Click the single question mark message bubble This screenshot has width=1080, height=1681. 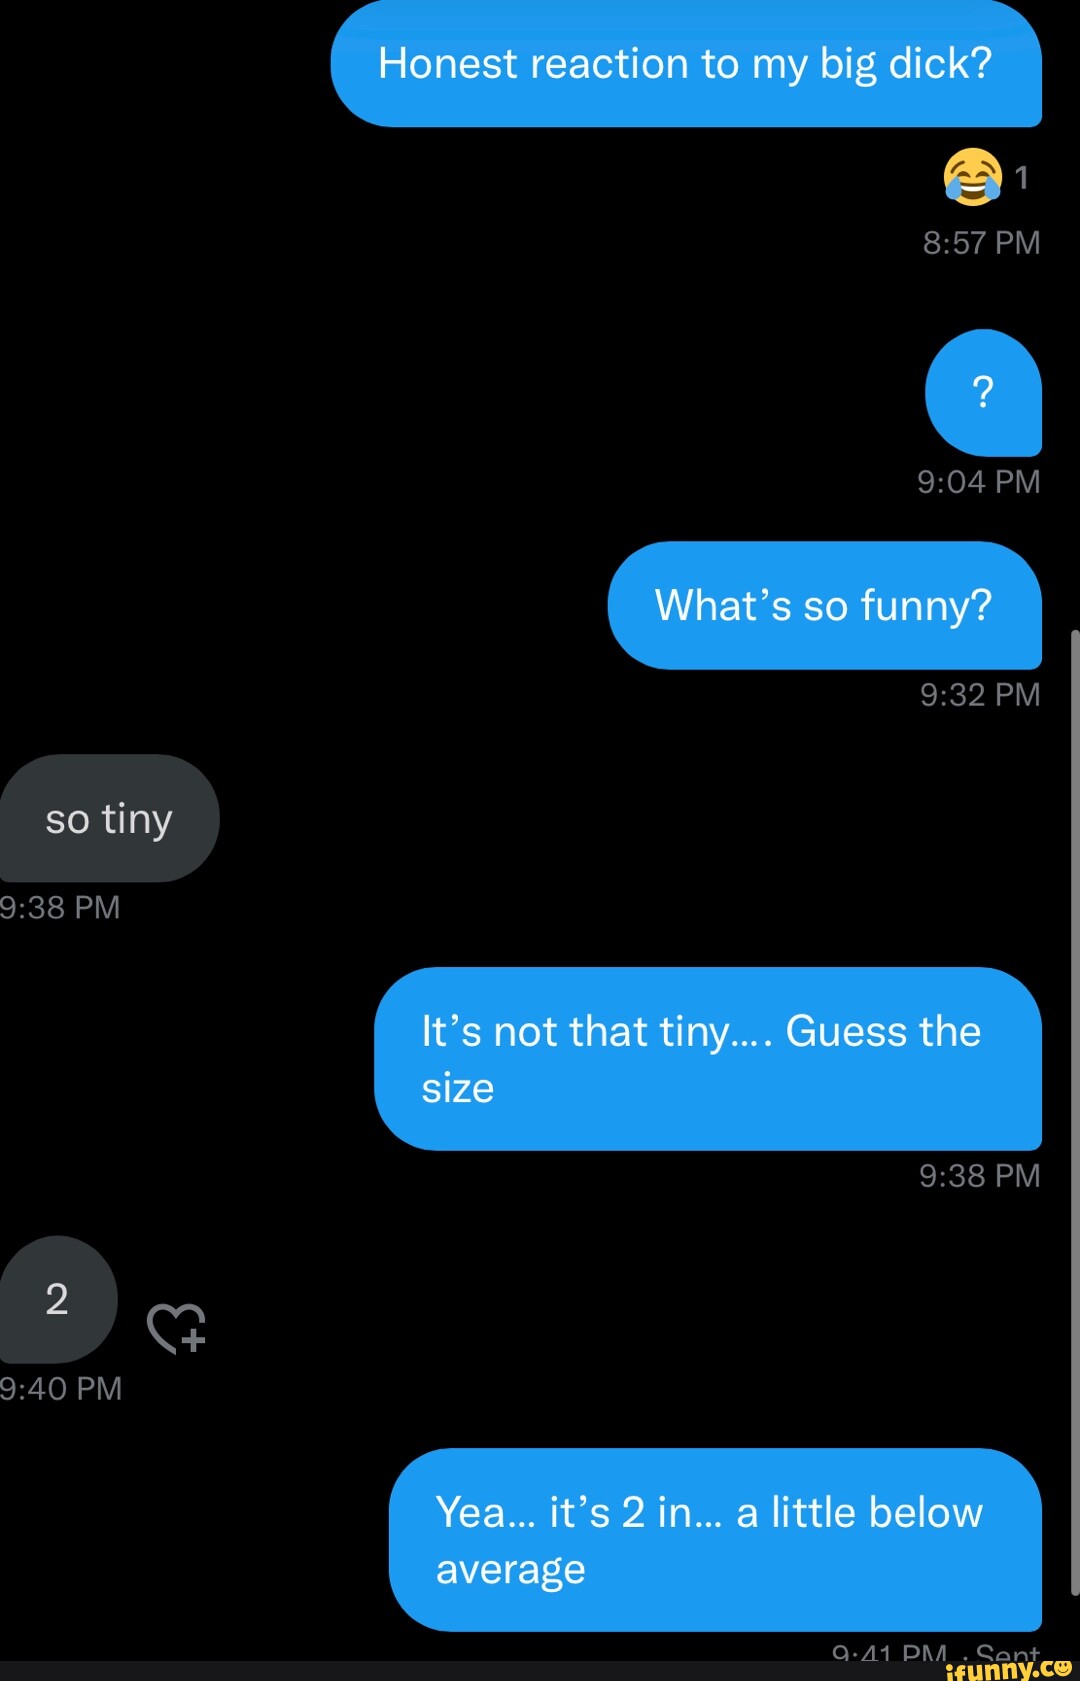point(983,392)
